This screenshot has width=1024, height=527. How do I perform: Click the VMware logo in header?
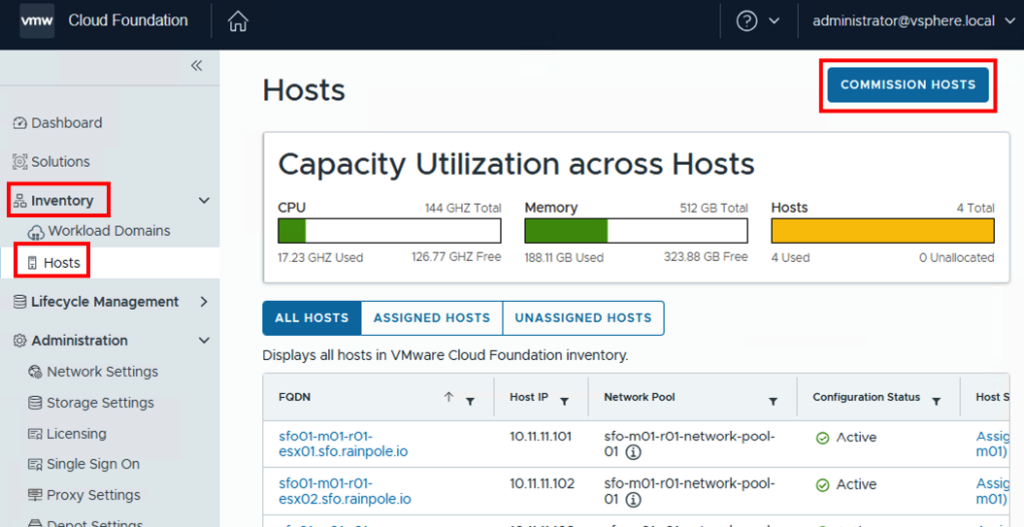pyautogui.click(x=37, y=21)
